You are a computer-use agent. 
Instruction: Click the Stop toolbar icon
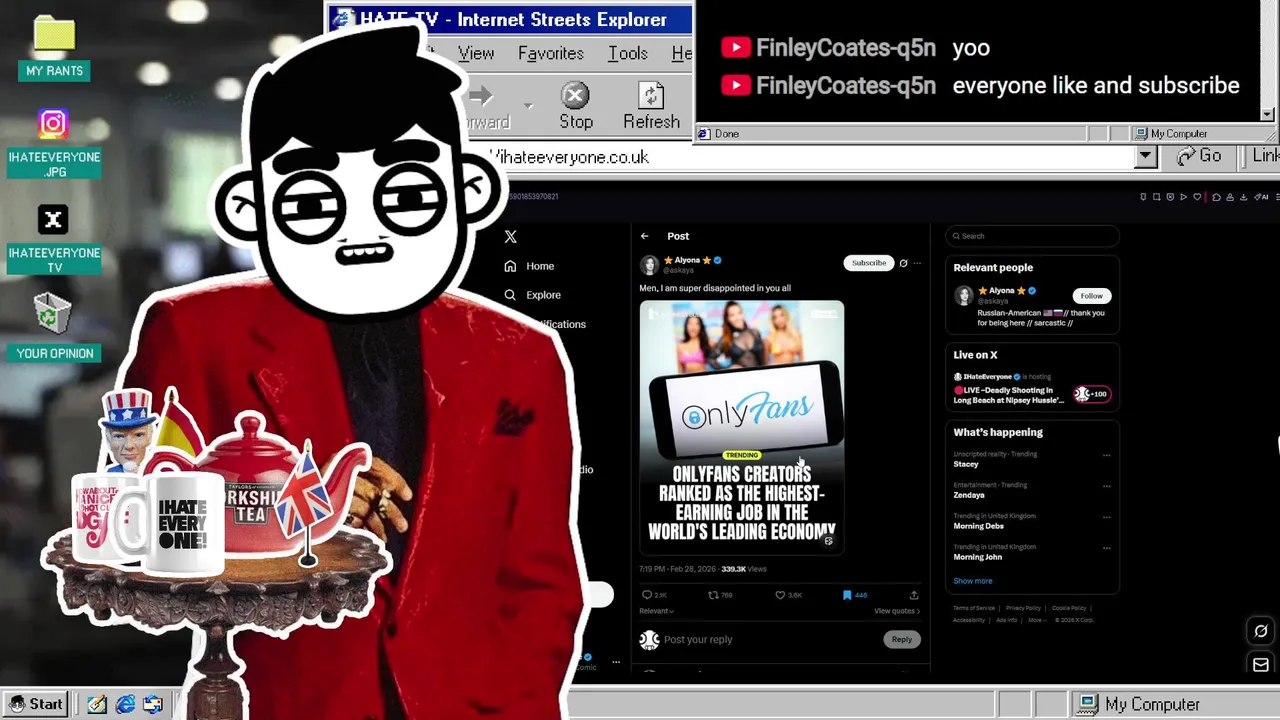pyautogui.click(x=575, y=96)
